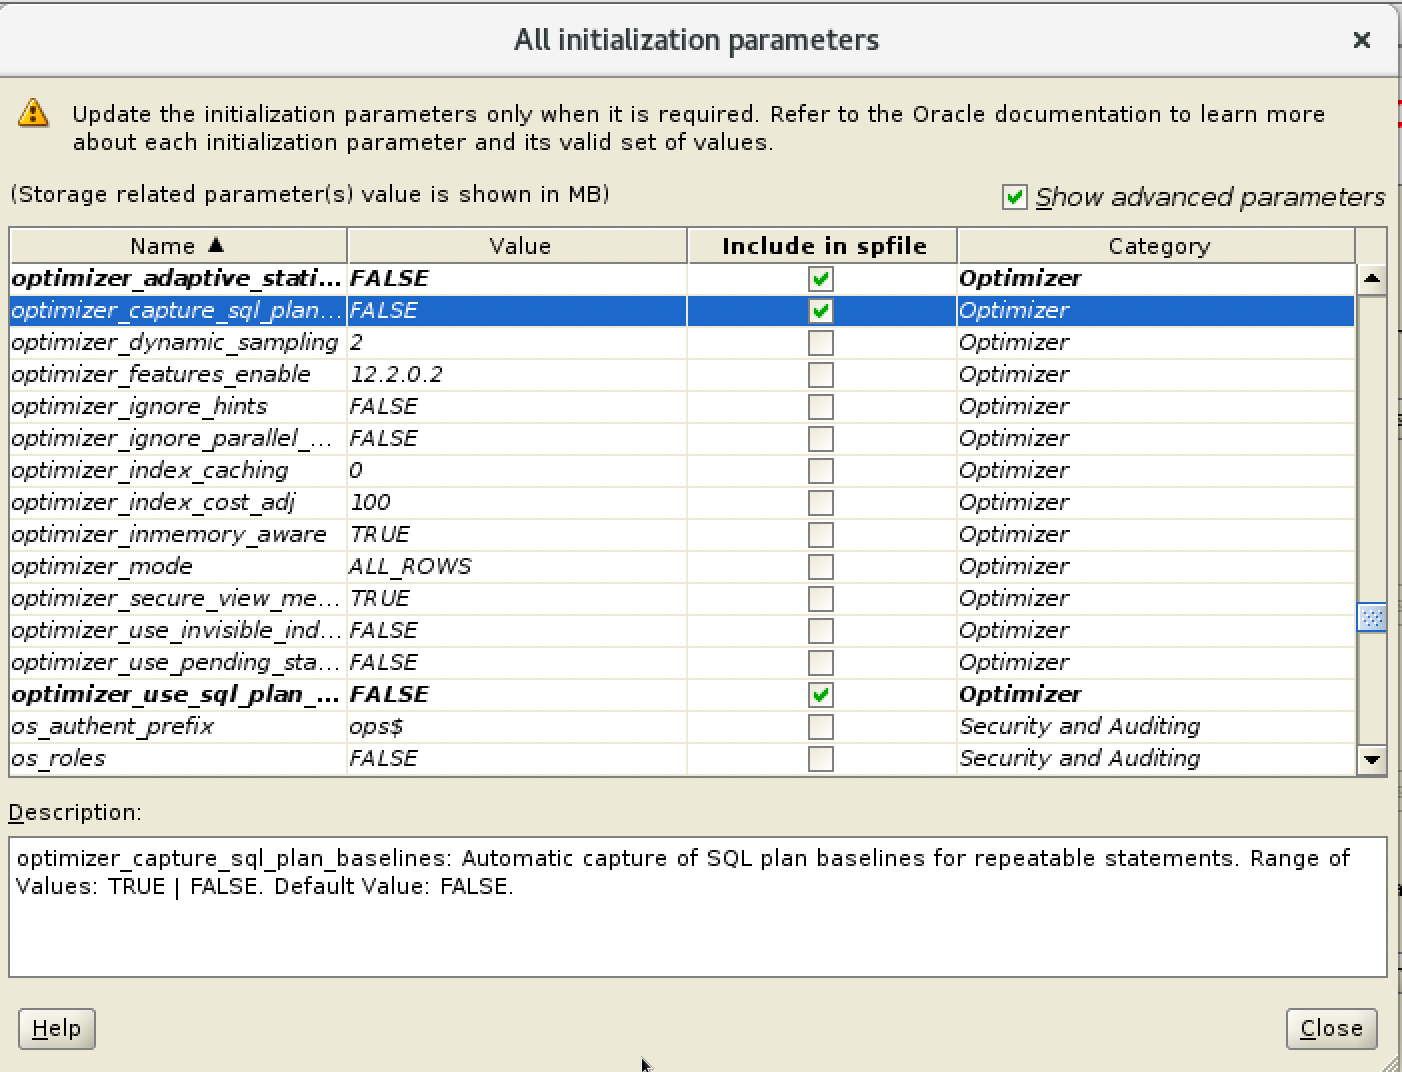Close the All initialization parameters dialog

1361,40
